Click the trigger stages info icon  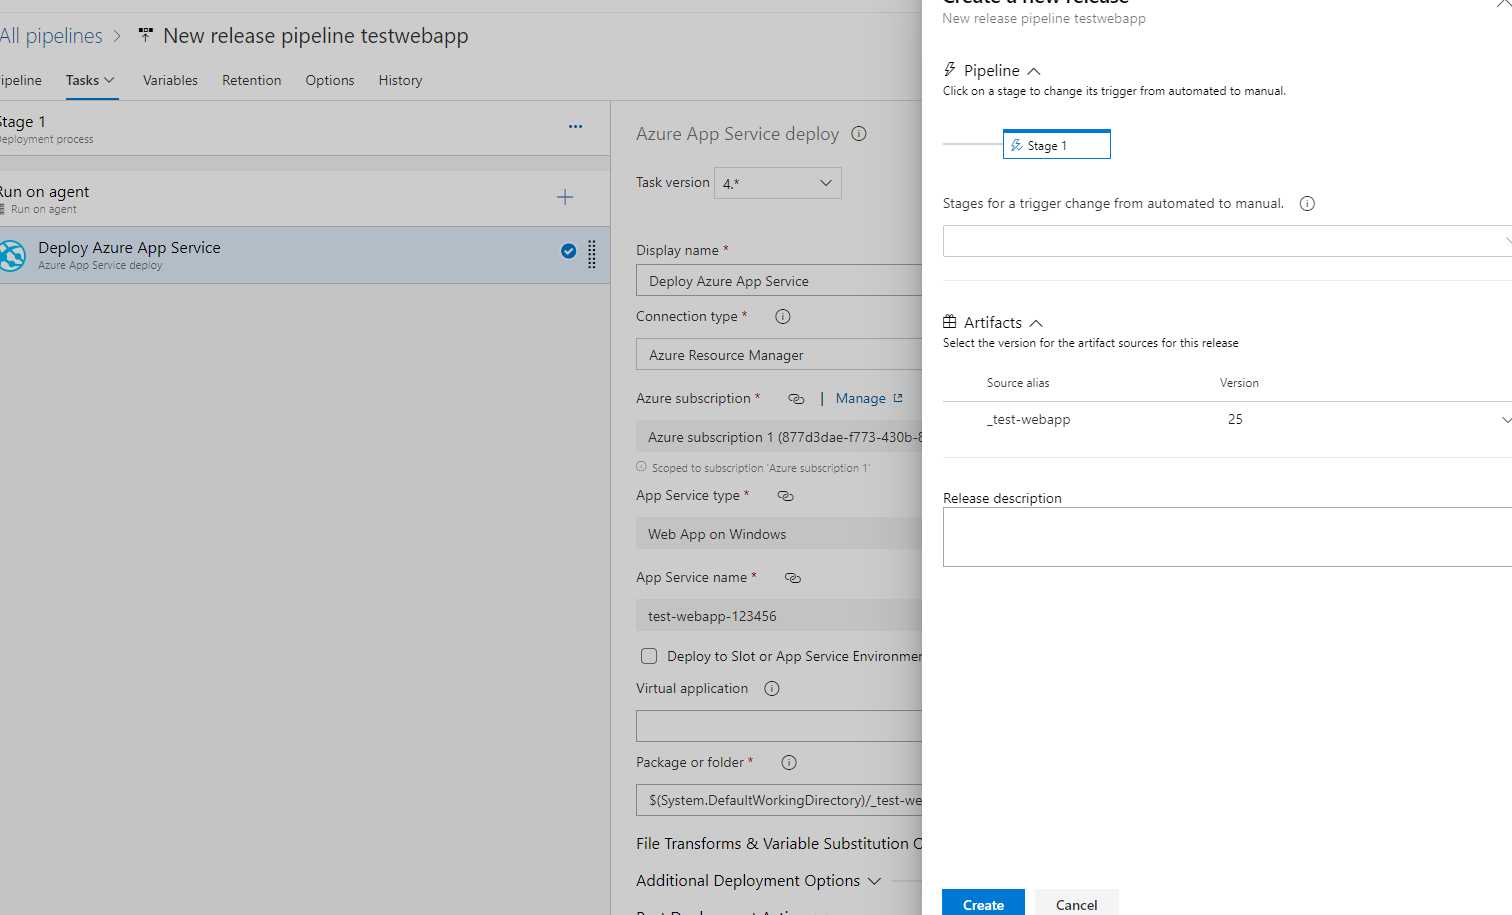tap(1307, 204)
